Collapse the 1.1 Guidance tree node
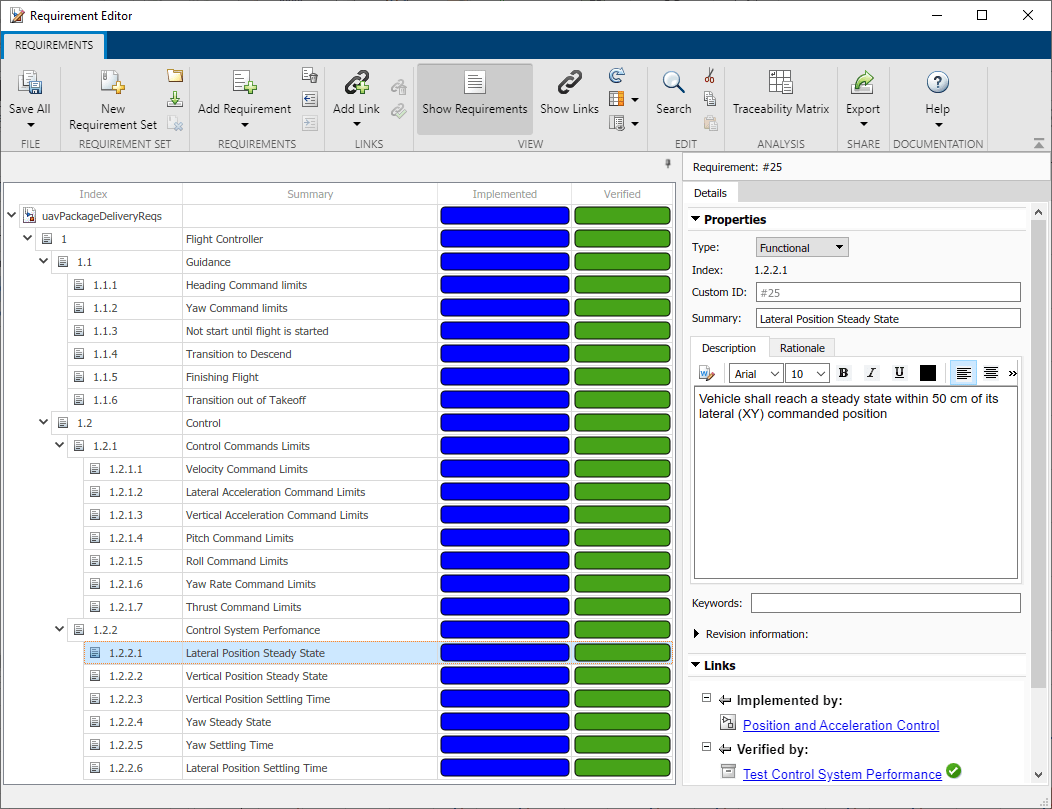 pyautogui.click(x=43, y=262)
